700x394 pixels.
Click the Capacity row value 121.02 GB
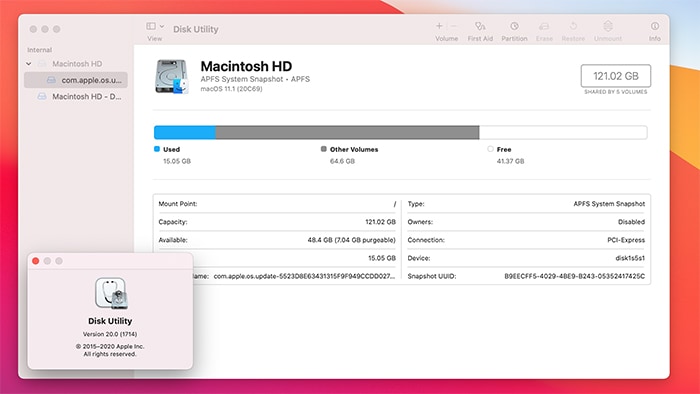380,222
